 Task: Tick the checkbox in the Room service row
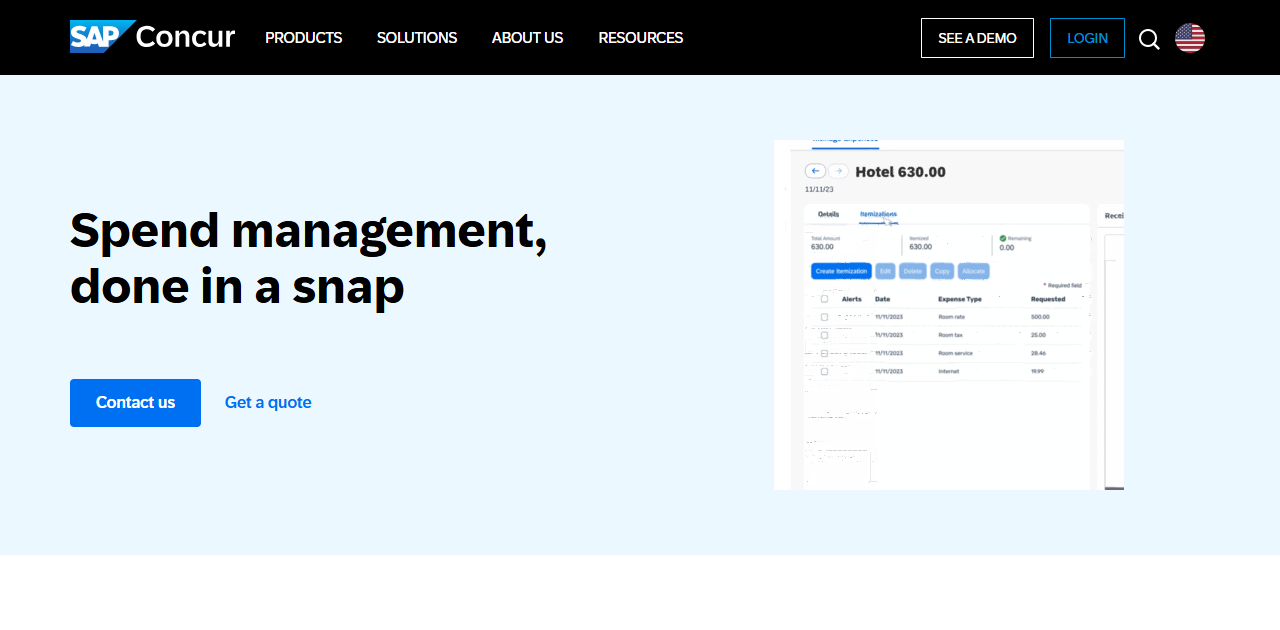coord(824,353)
